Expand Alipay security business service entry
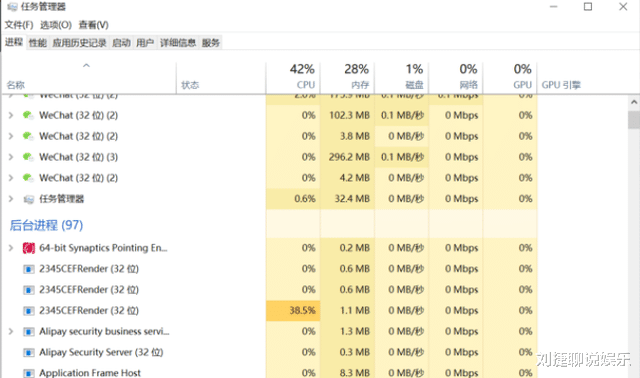 click(11, 331)
